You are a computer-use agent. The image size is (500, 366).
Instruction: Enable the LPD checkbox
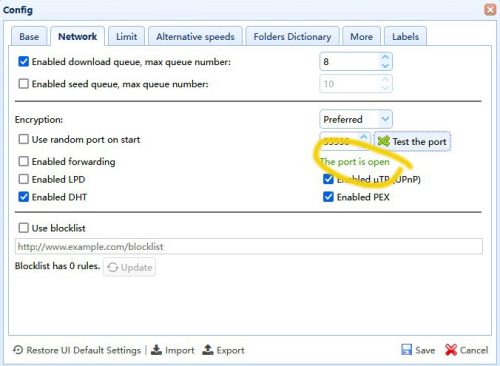(23, 179)
